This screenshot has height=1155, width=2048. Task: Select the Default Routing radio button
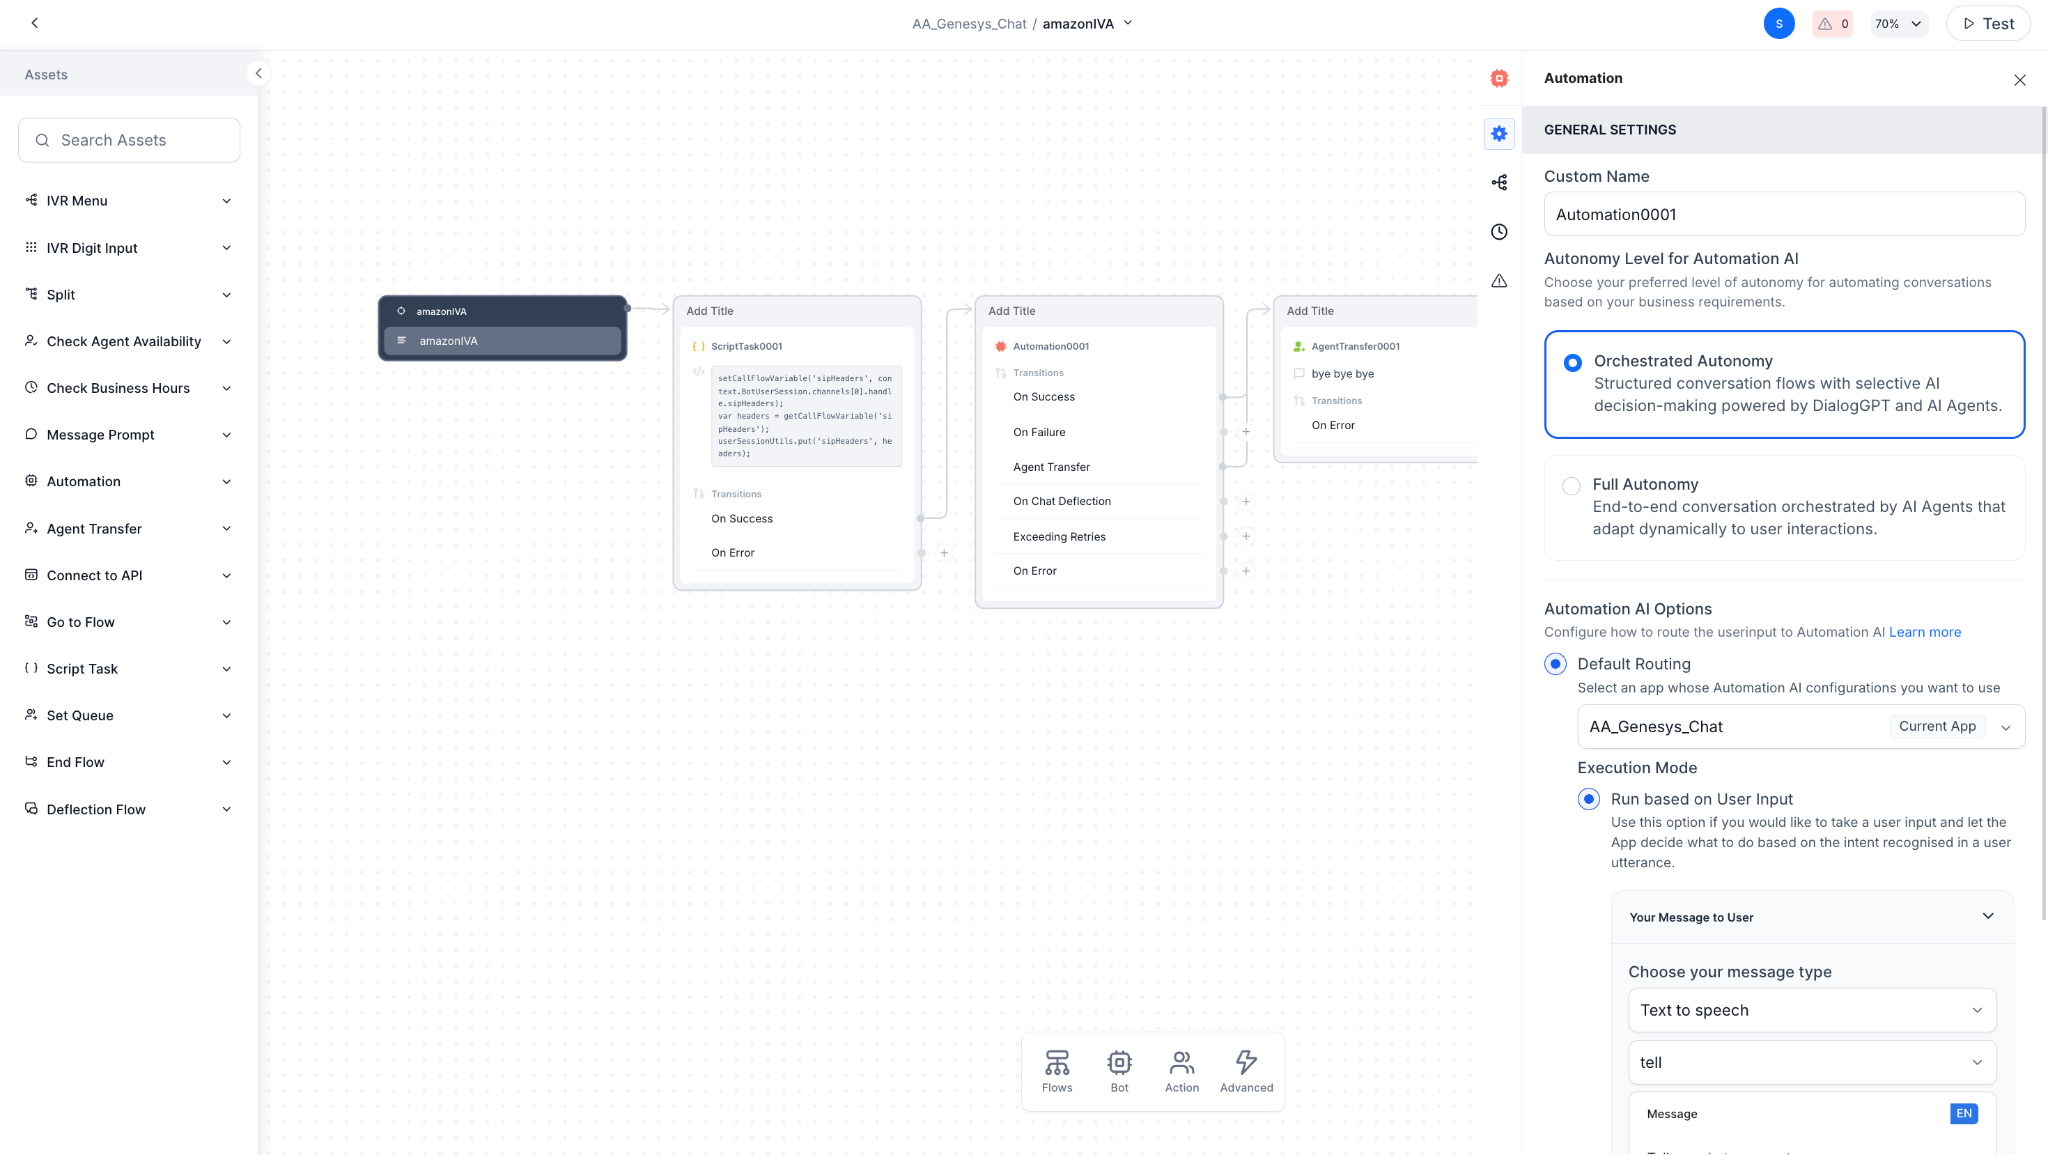pyautogui.click(x=1556, y=663)
